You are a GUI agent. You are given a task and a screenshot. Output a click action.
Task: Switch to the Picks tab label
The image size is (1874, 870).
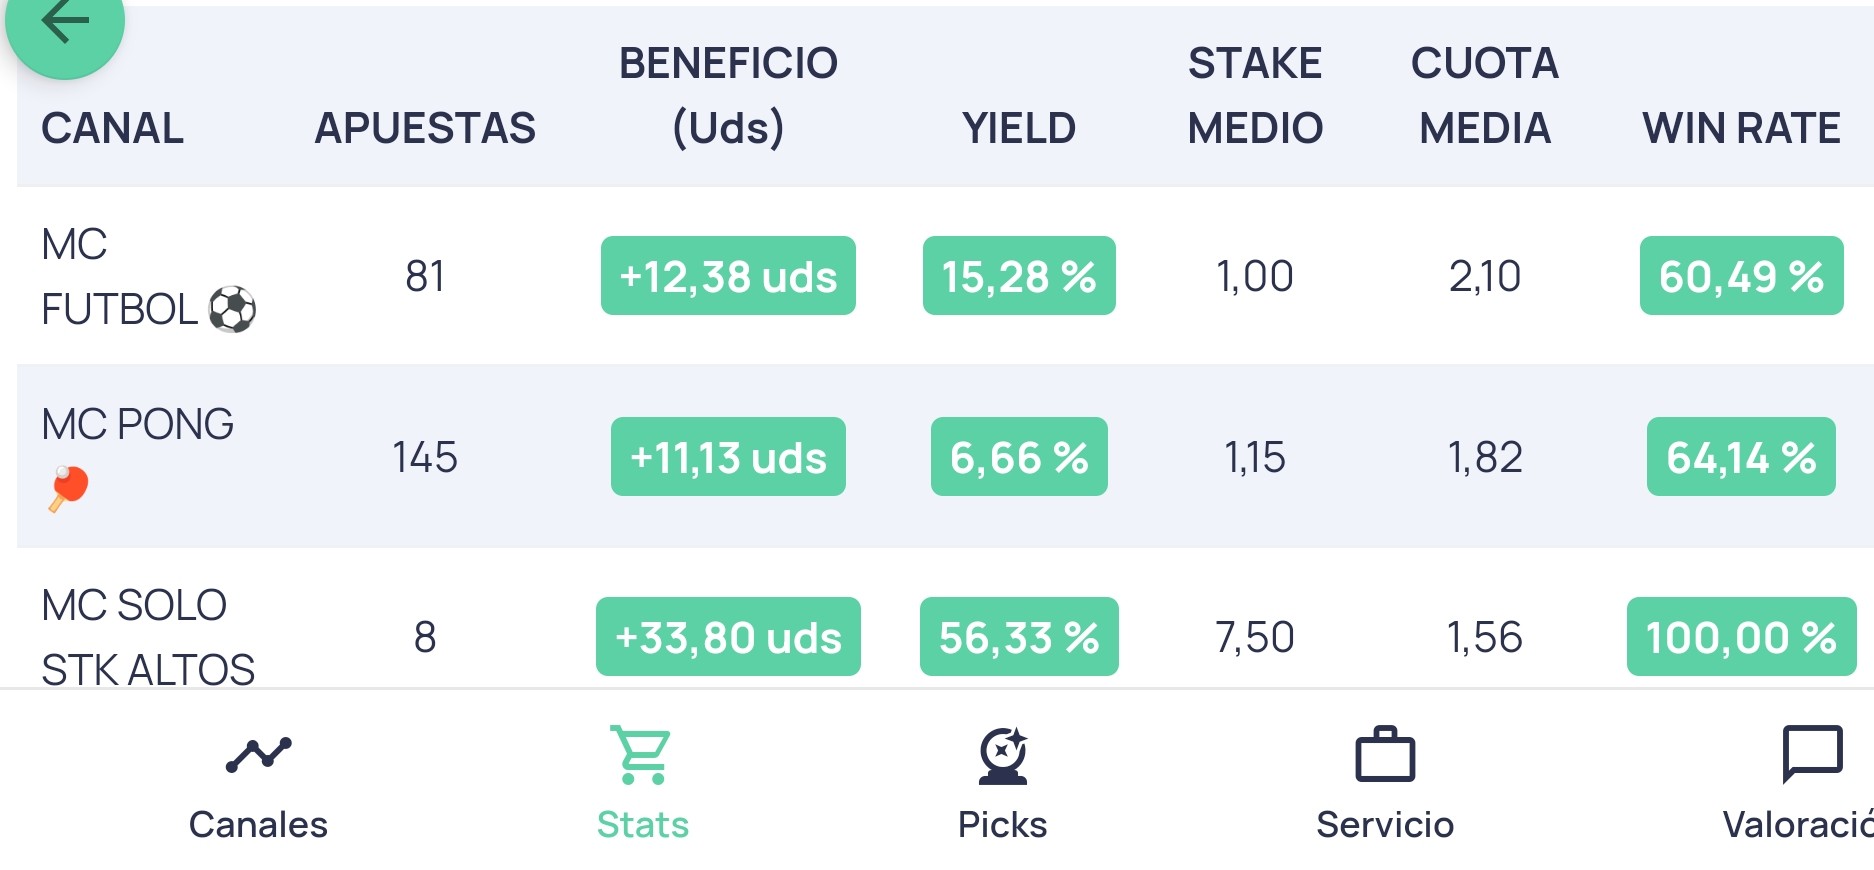(1002, 825)
